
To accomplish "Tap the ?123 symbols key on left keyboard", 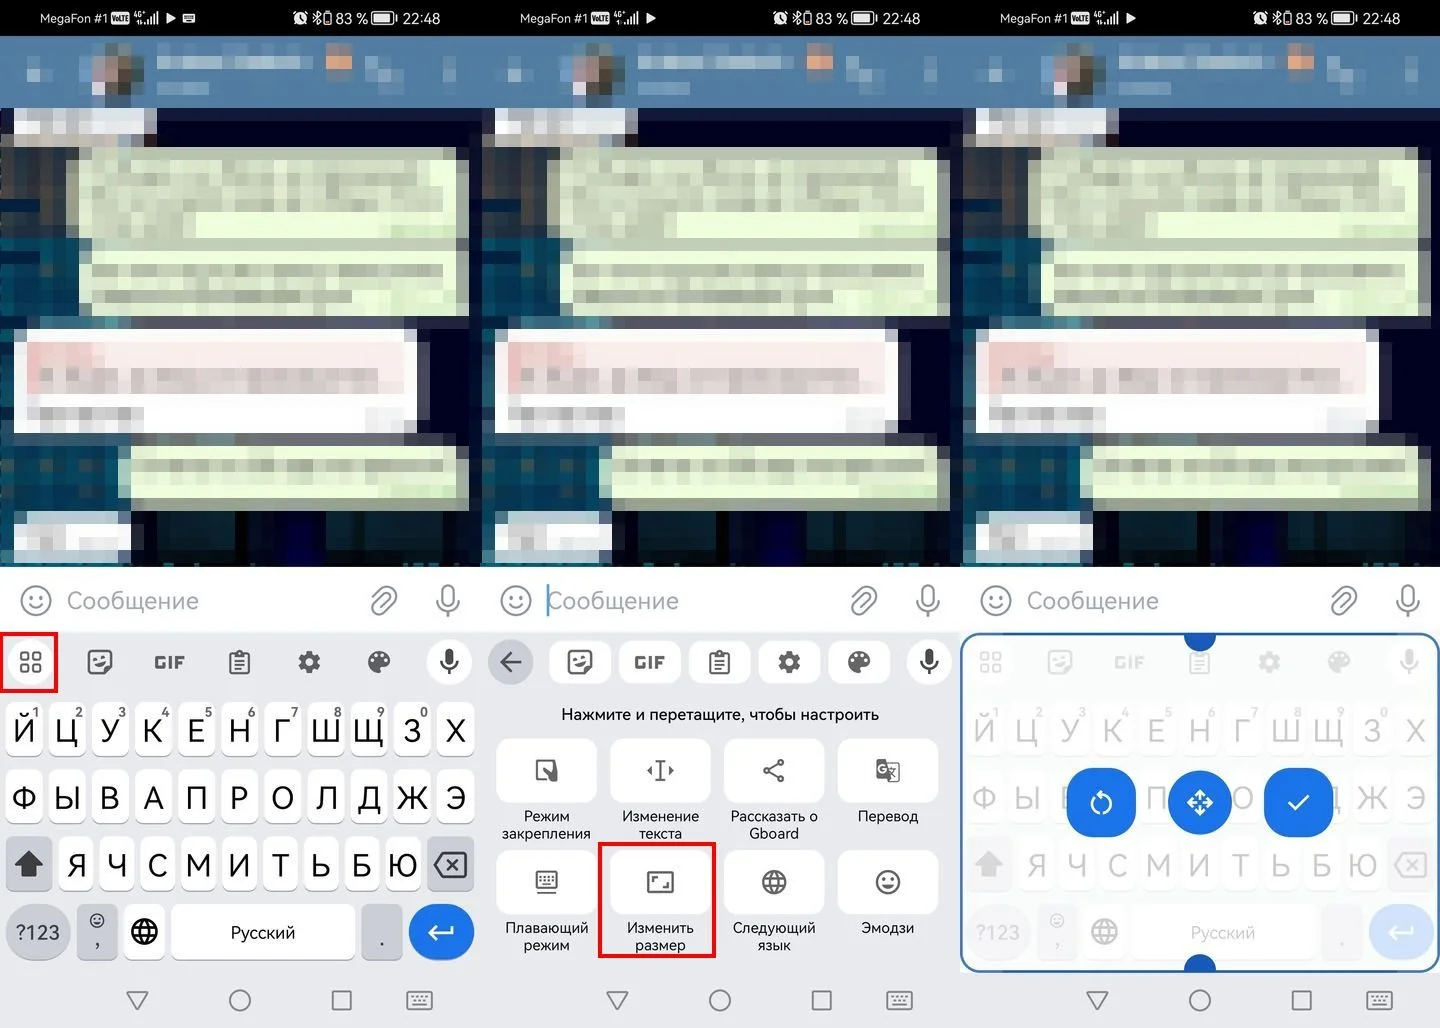I will click(38, 932).
